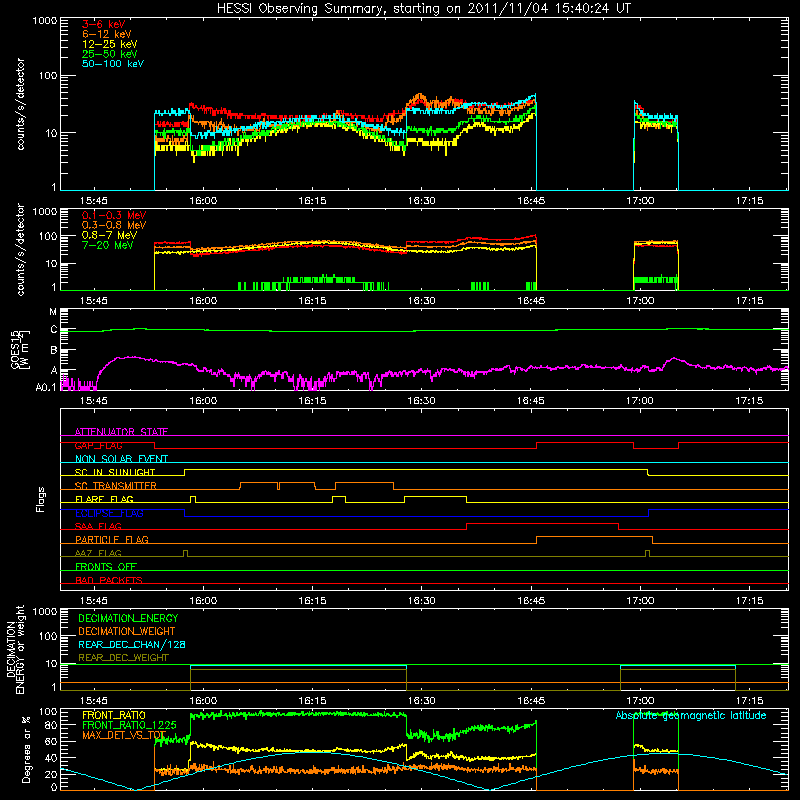The height and width of the screenshot is (800, 800).
Task: Click the 17:00 tick label under the keV panel
Action: click(640, 201)
